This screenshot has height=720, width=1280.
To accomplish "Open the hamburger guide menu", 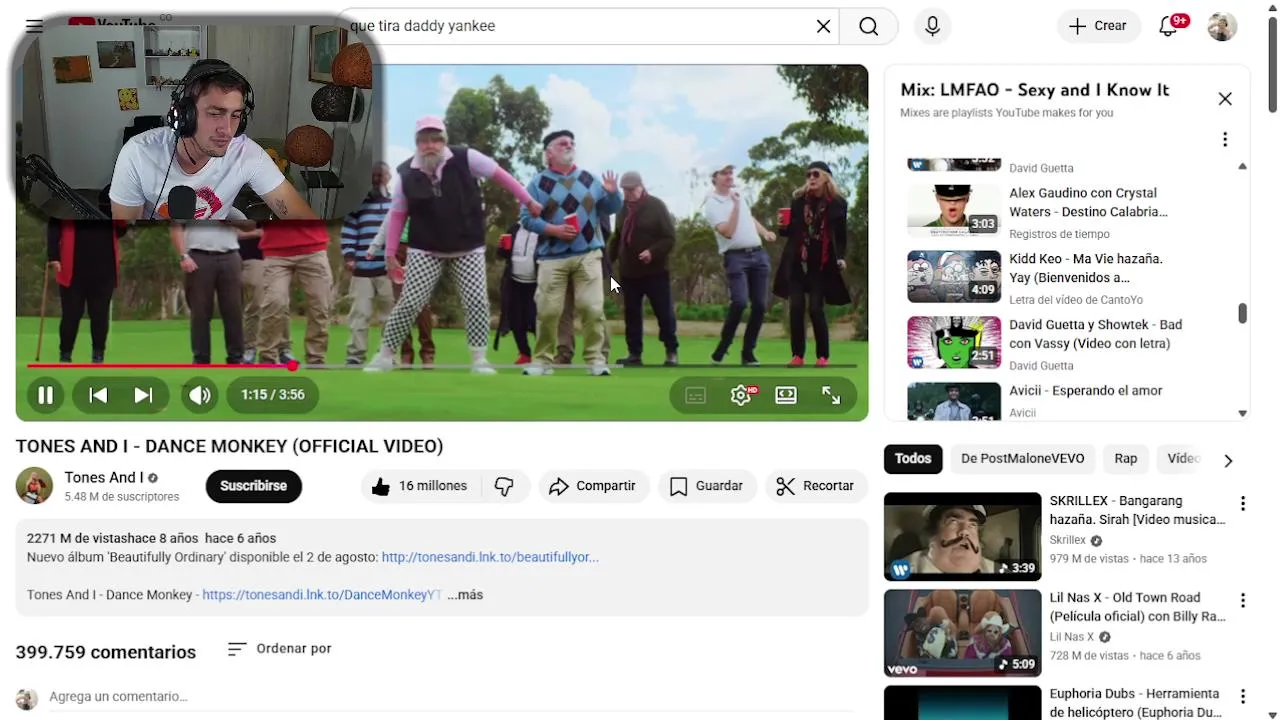I will coord(34,26).
